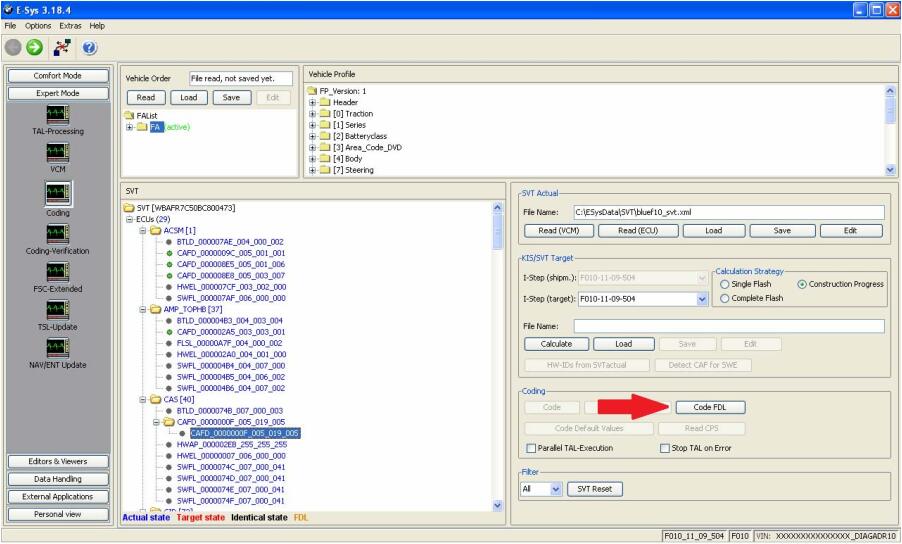Click the CAS [40] folder icon
This screenshot has width=902, height=544.
pos(155,400)
